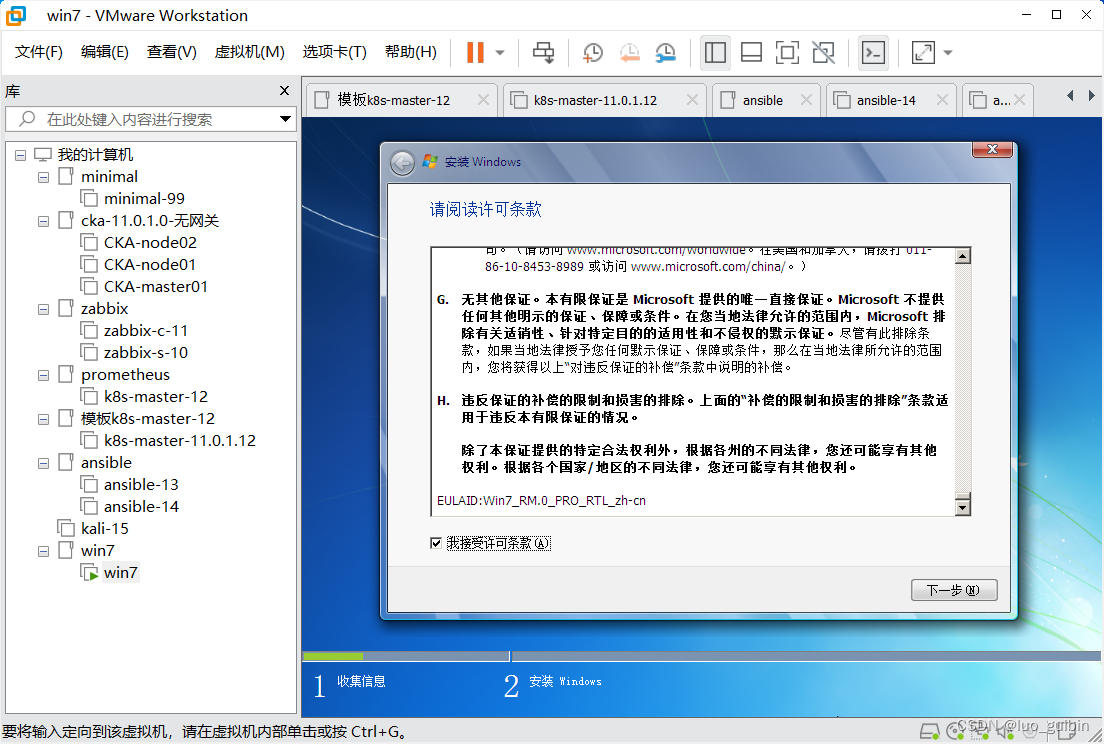This screenshot has width=1104, height=744.
Task: Collapse the cka-11.0.1.0-无网关 folder node
Action: 43,221
